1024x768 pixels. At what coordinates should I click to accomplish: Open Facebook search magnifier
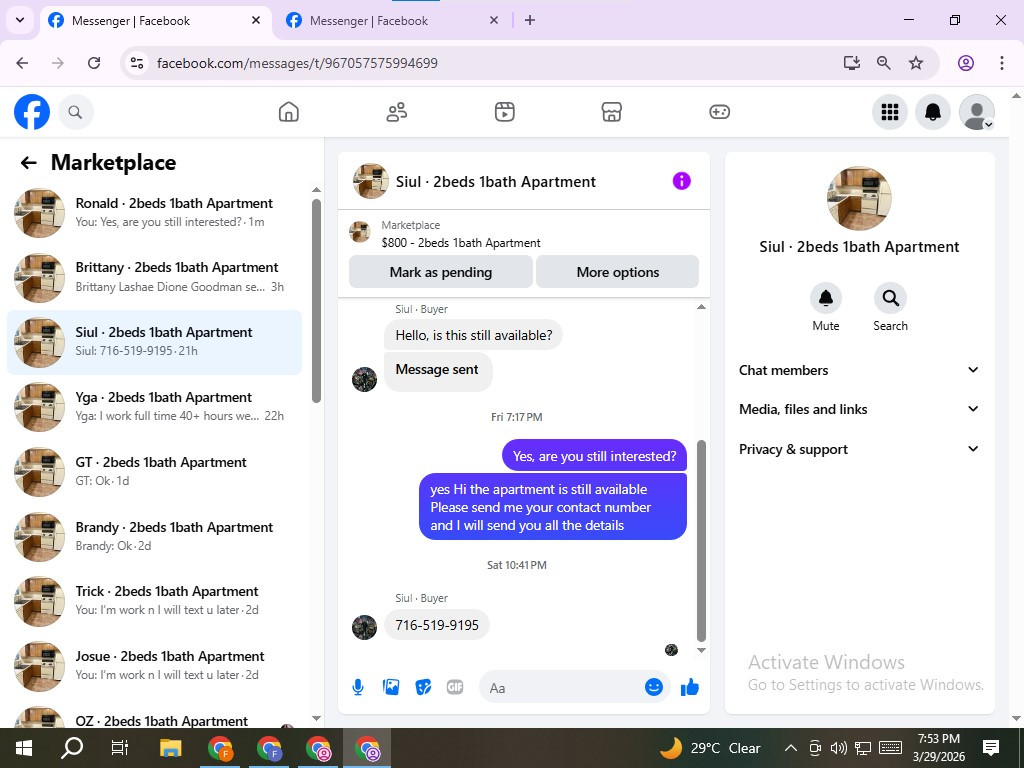(75, 112)
